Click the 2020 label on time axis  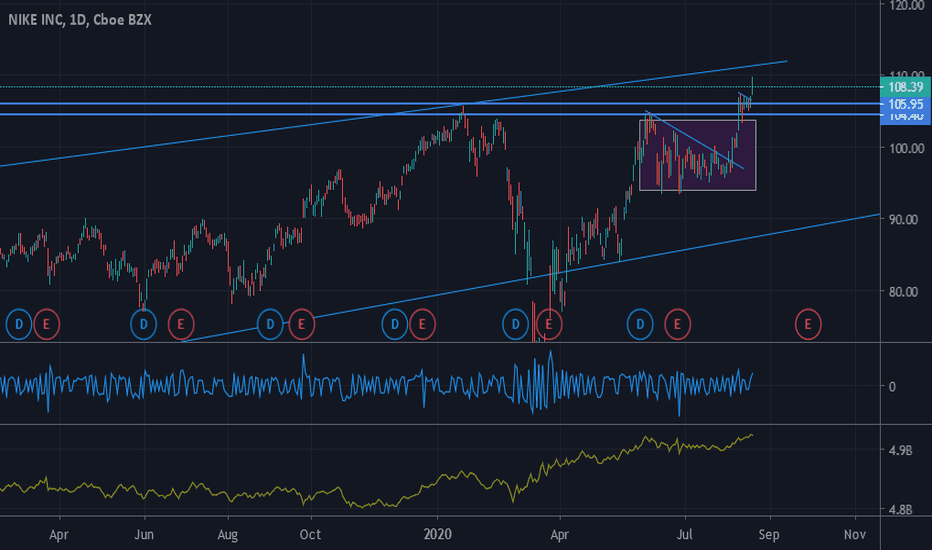438,535
